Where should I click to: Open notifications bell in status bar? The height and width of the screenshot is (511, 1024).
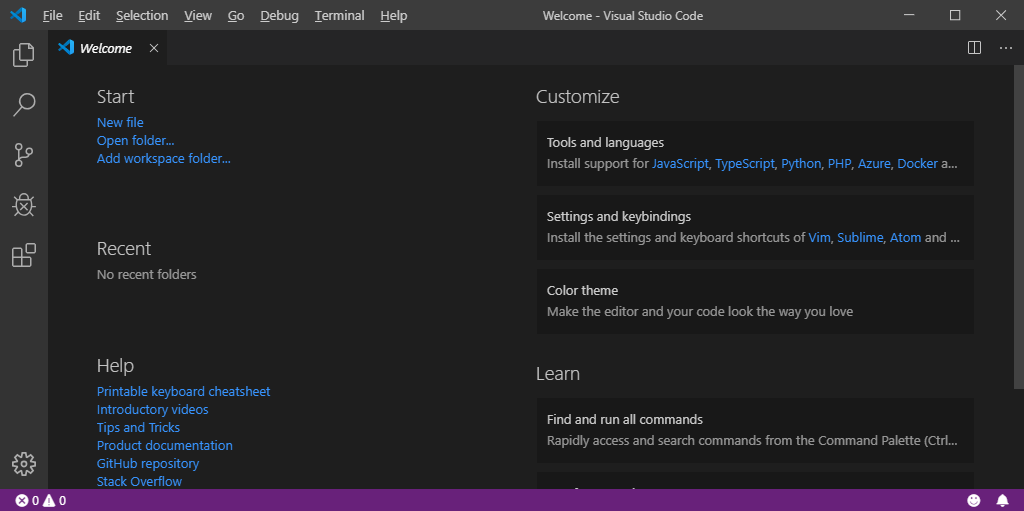pyautogui.click(x=1002, y=501)
